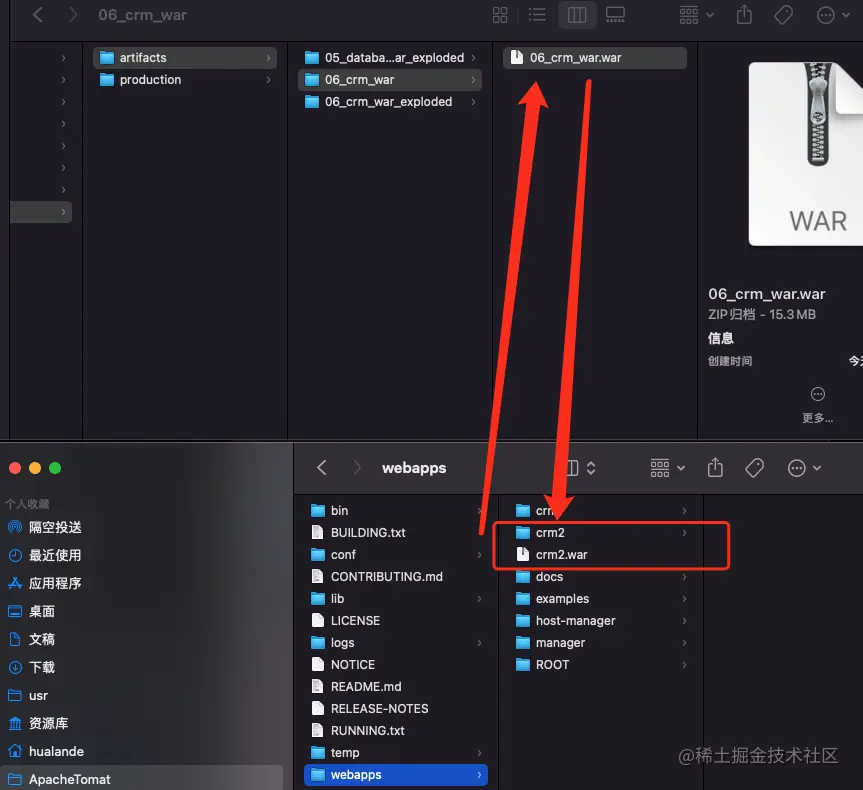
Task: Open 隔空投送 (AirDrop) in sidebar
Action: pyautogui.click(x=45, y=527)
